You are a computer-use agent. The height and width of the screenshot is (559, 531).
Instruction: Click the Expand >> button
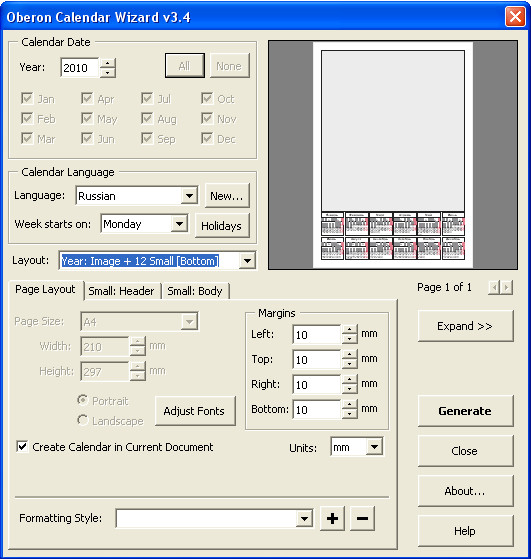point(465,326)
